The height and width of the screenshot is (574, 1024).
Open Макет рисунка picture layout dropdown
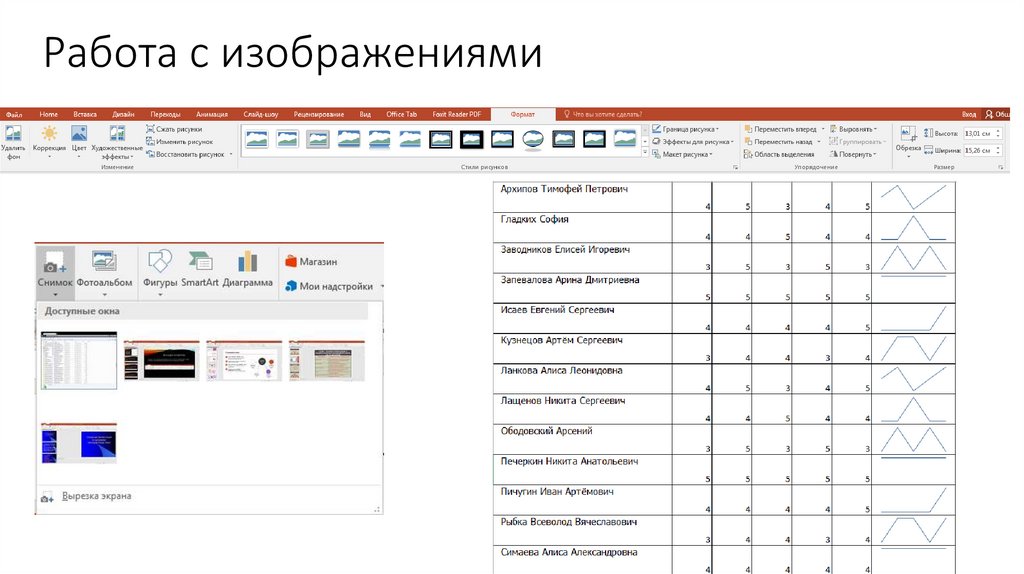click(x=682, y=154)
